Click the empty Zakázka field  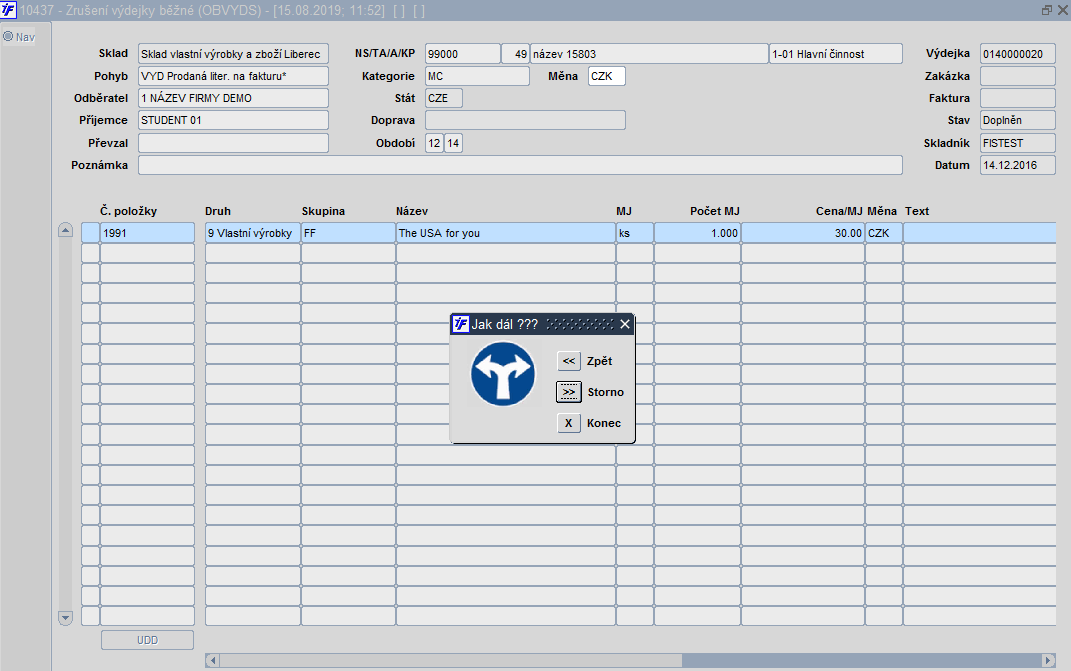click(x=1018, y=76)
